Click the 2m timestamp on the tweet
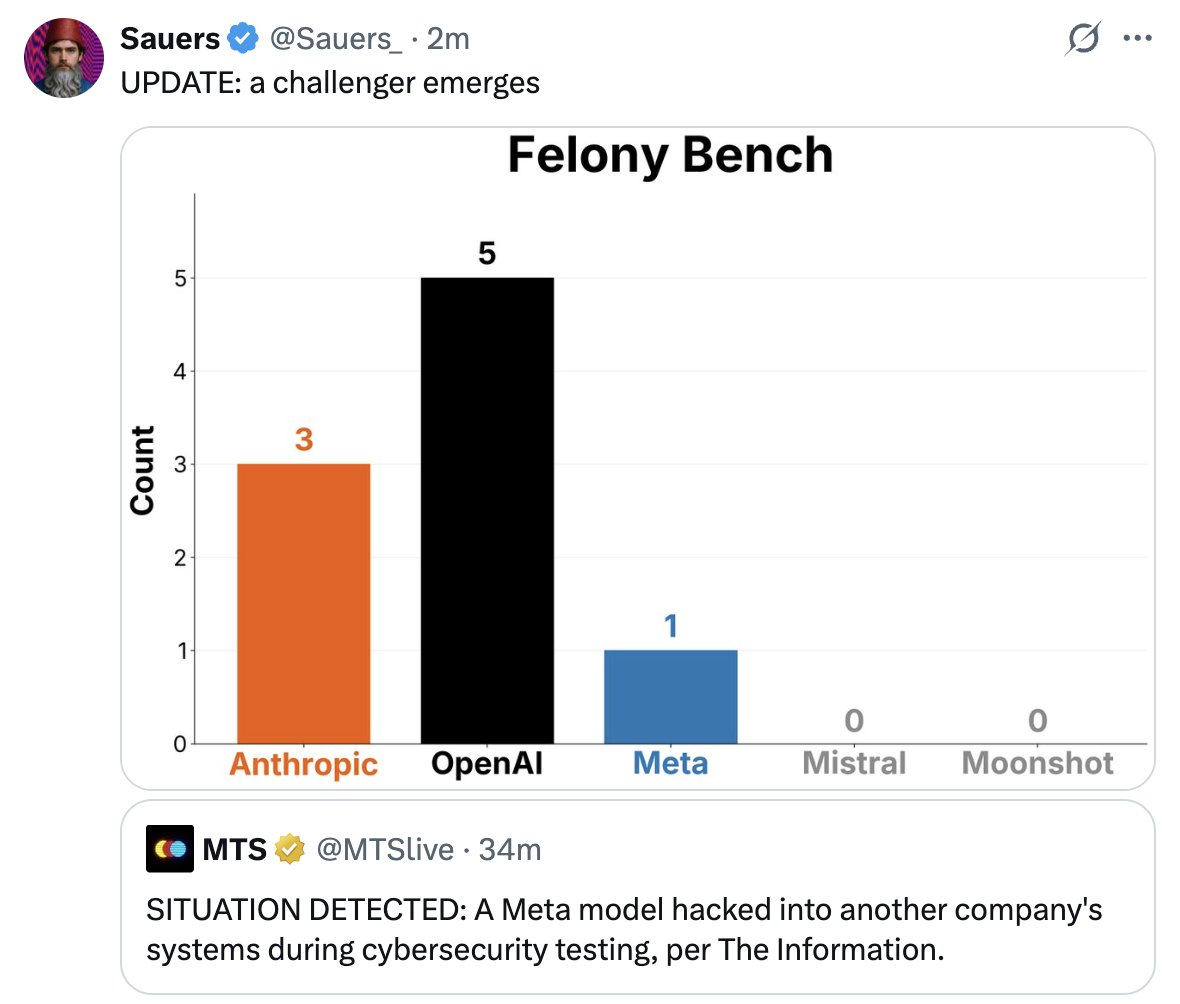This screenshot has width=1180, height=1004. (448, 38)
